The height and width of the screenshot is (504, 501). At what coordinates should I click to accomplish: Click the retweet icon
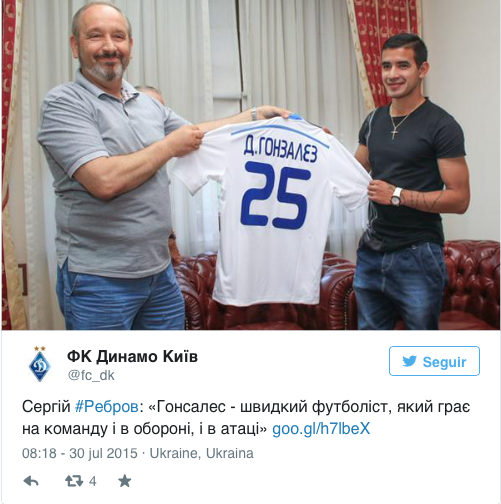point(74,481)
